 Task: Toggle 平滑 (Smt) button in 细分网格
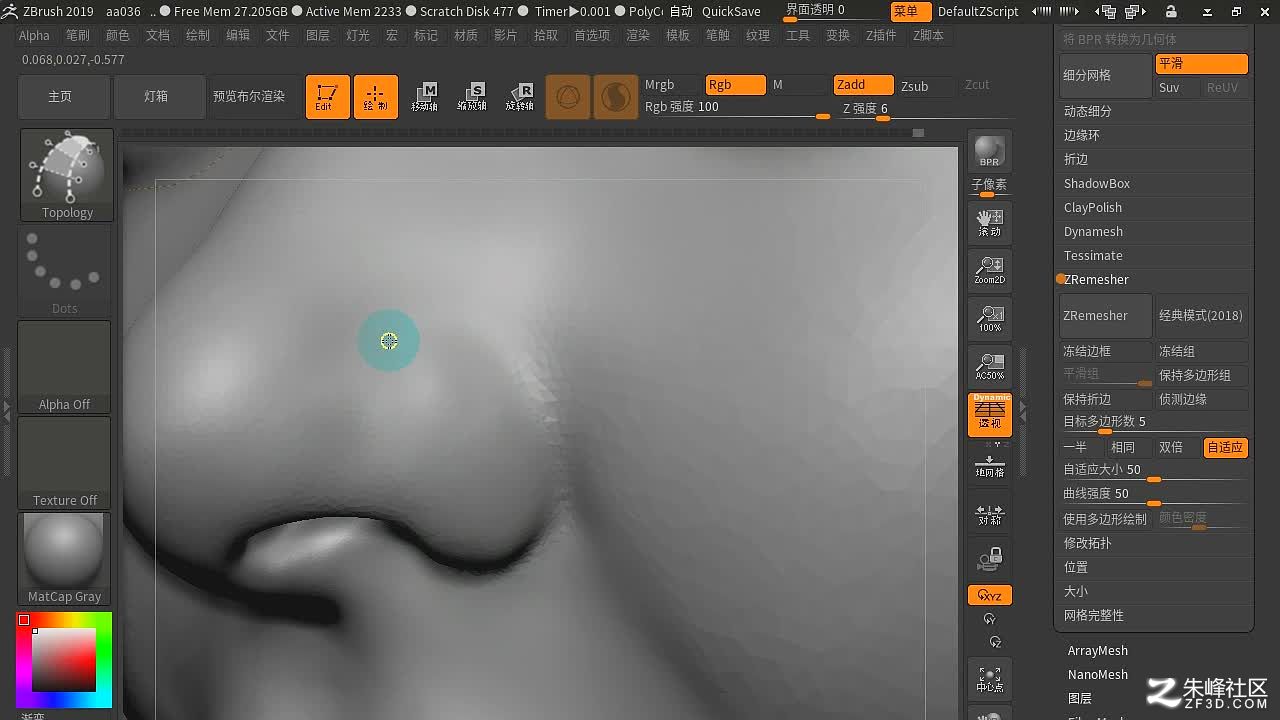1201,64
